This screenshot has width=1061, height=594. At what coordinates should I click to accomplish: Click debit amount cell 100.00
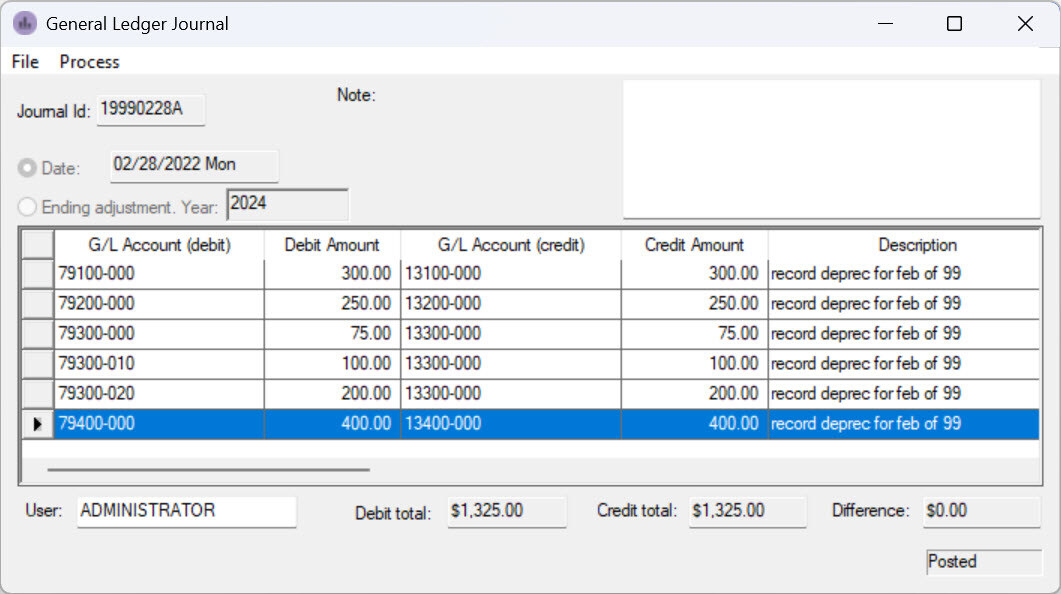pos(332,364)
